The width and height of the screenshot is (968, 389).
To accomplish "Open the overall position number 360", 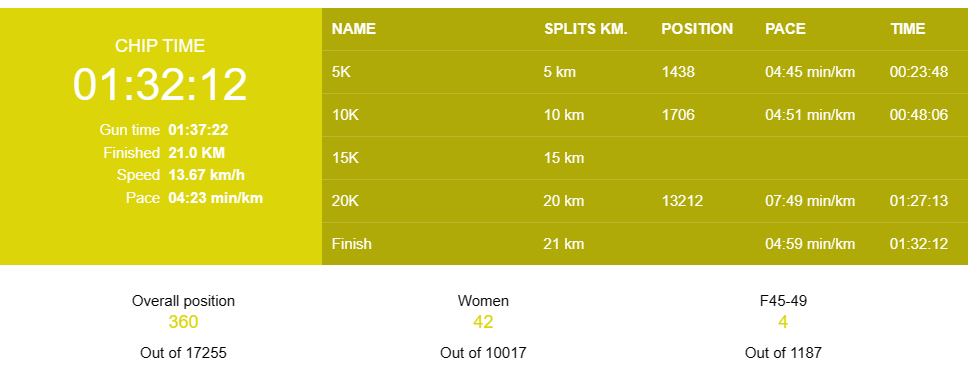I will [x=183, y=322].
